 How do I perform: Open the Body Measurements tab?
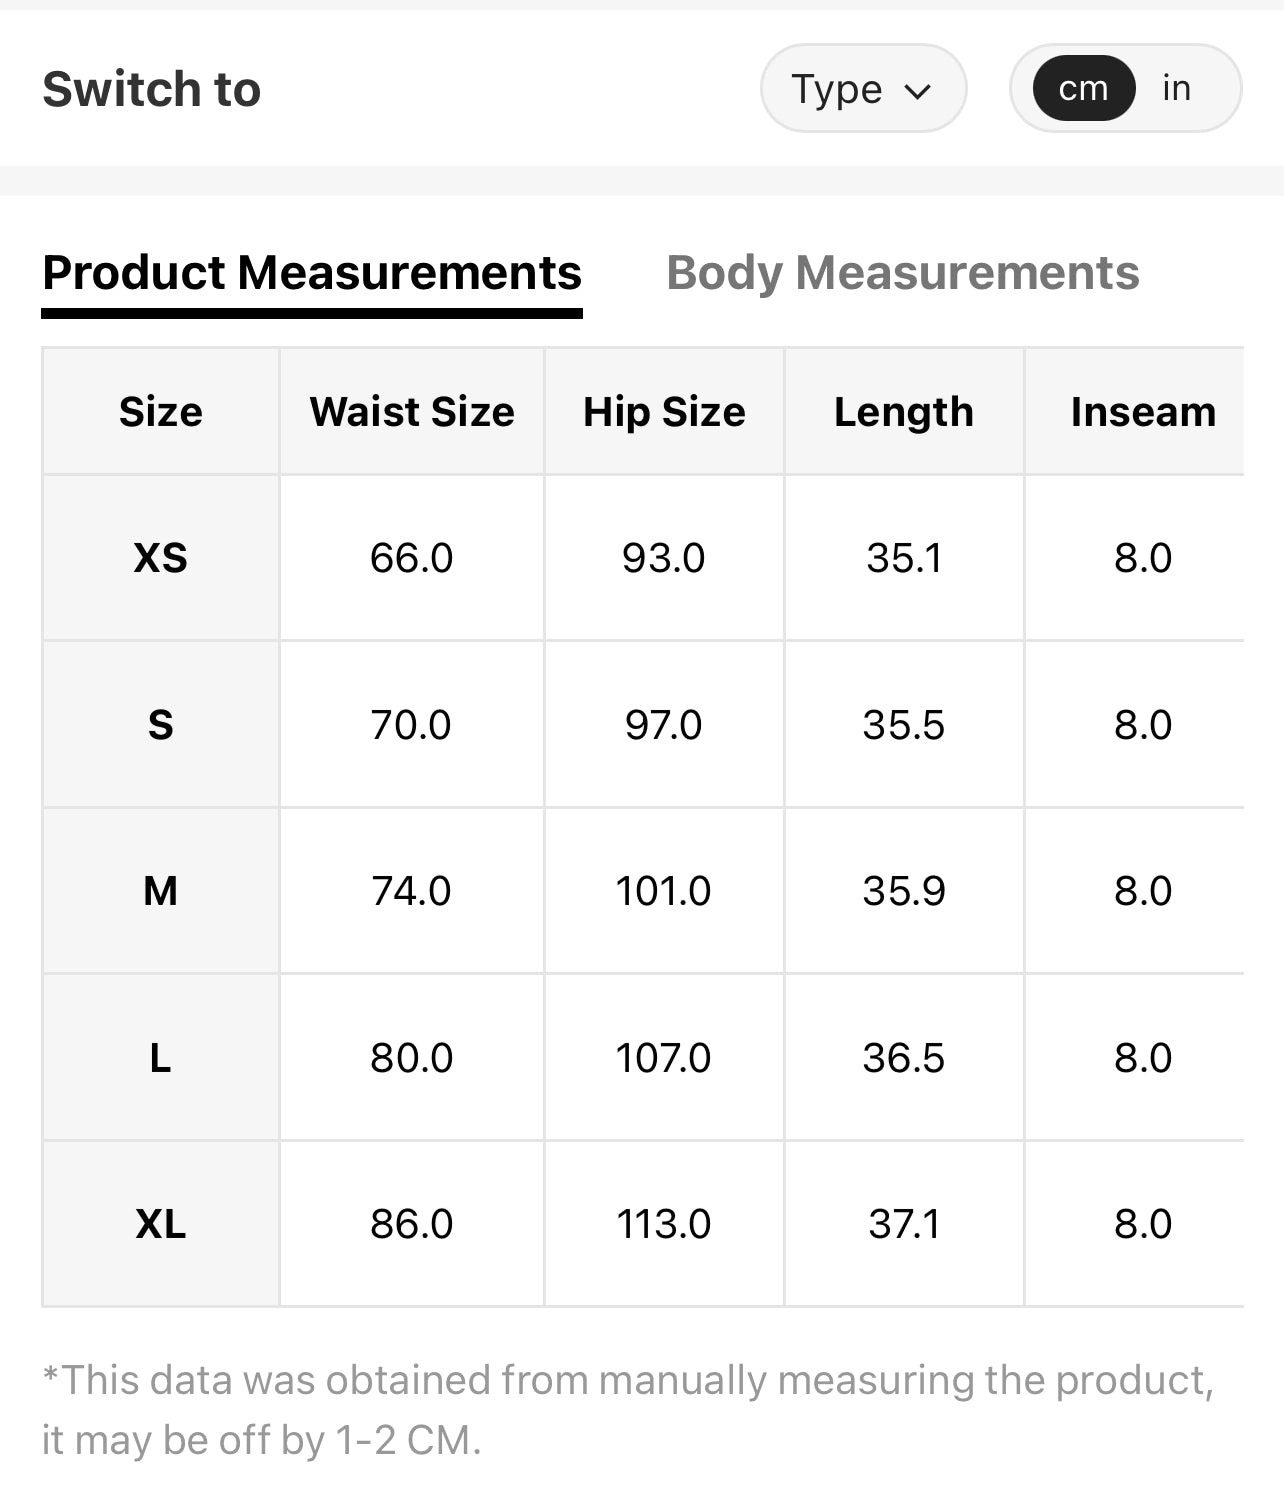(902, 273)
